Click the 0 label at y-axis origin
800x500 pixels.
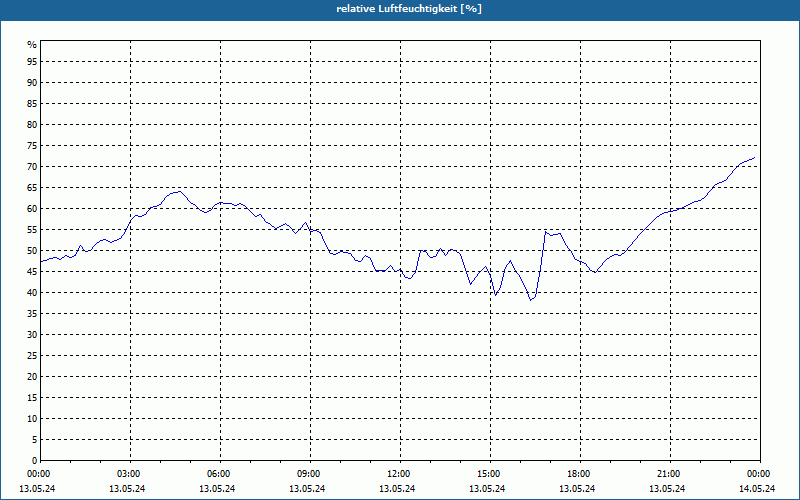tap(35, 460)
